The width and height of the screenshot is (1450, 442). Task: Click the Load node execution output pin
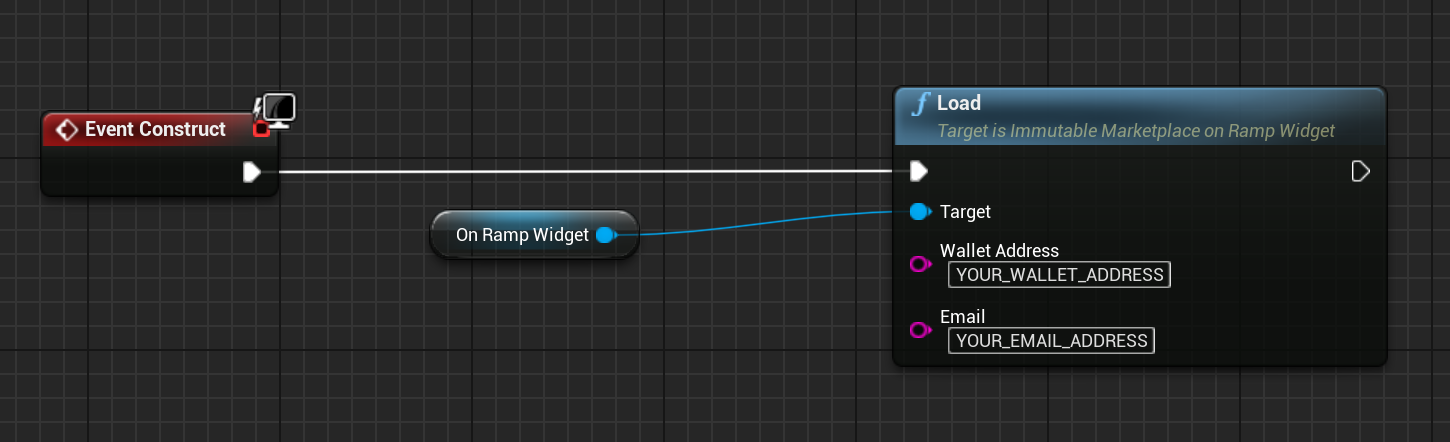click(1360, 172)
